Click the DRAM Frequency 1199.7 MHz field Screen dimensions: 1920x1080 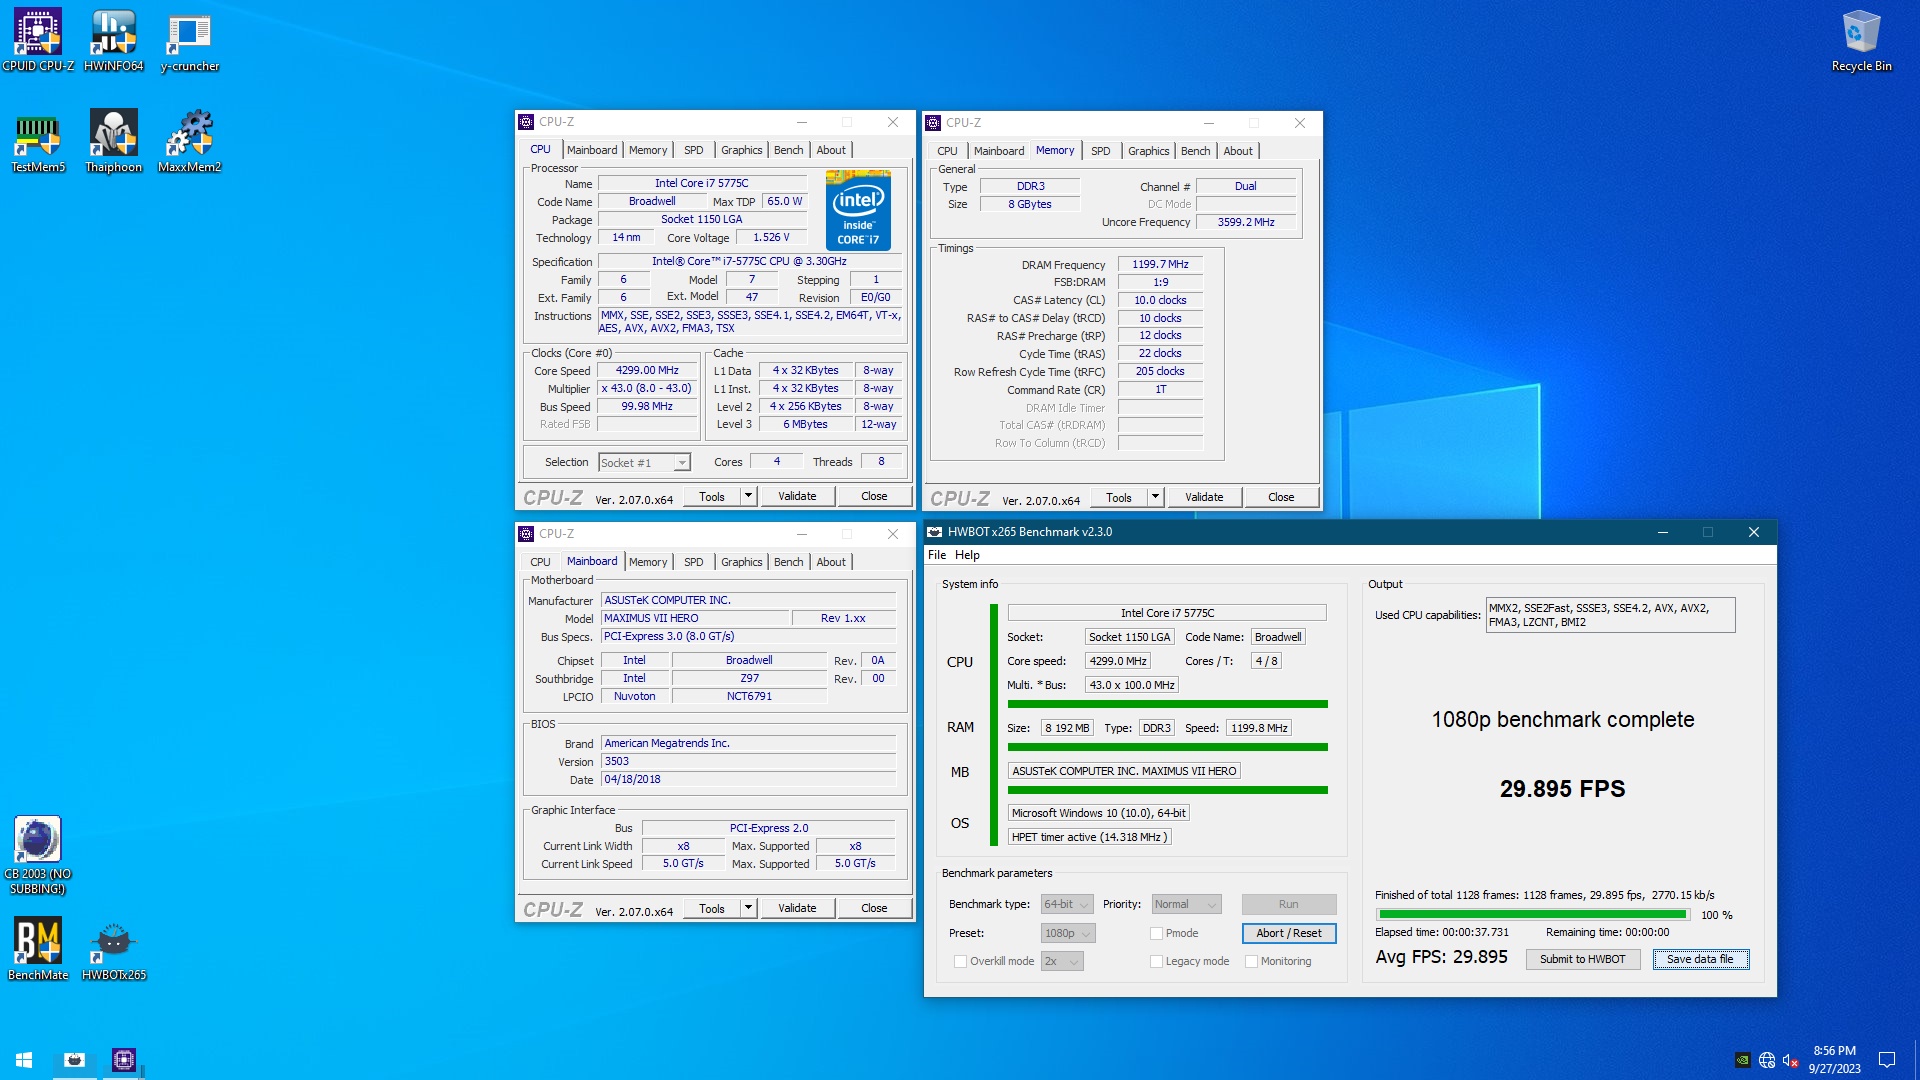1160,264
